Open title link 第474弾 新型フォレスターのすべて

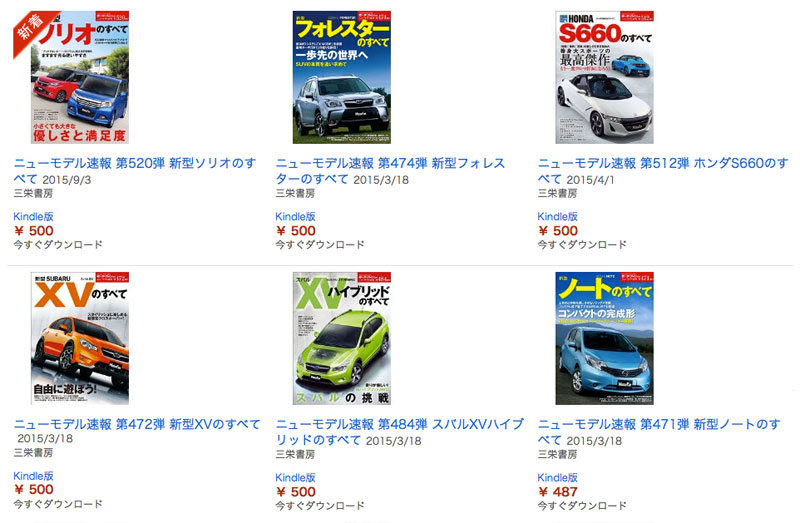(390, 171)
